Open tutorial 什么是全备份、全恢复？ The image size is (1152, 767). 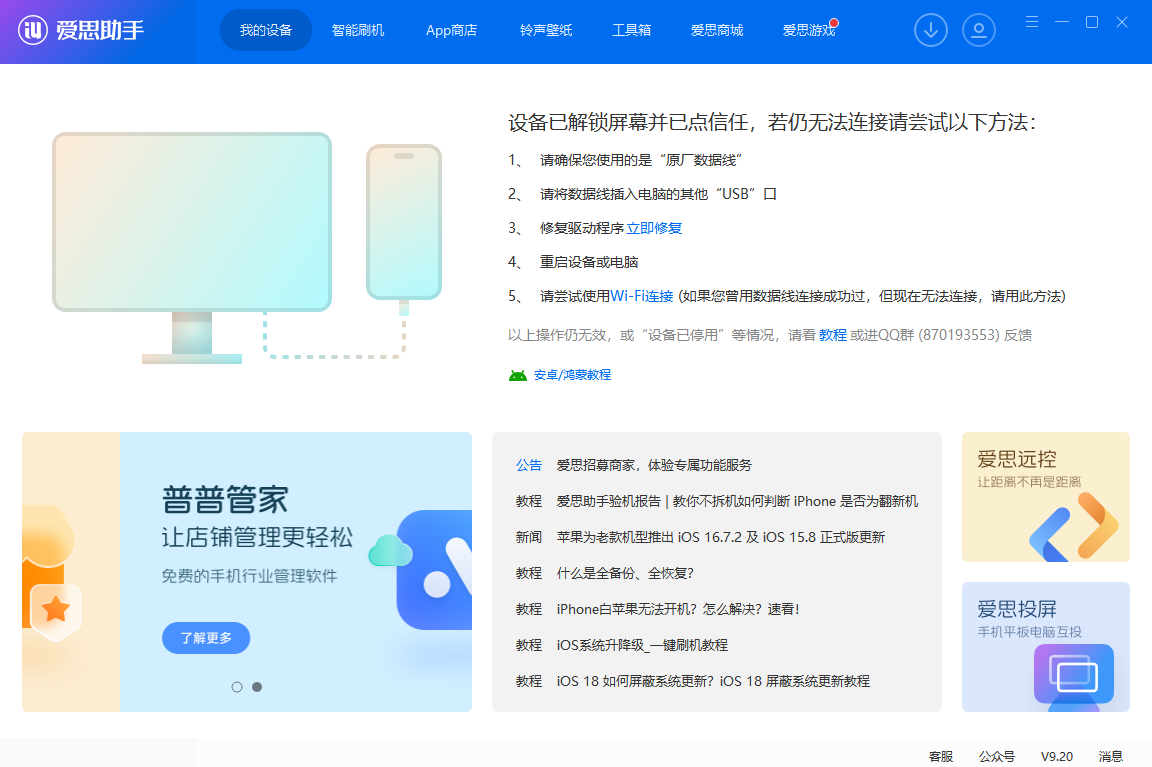(625, 573)
